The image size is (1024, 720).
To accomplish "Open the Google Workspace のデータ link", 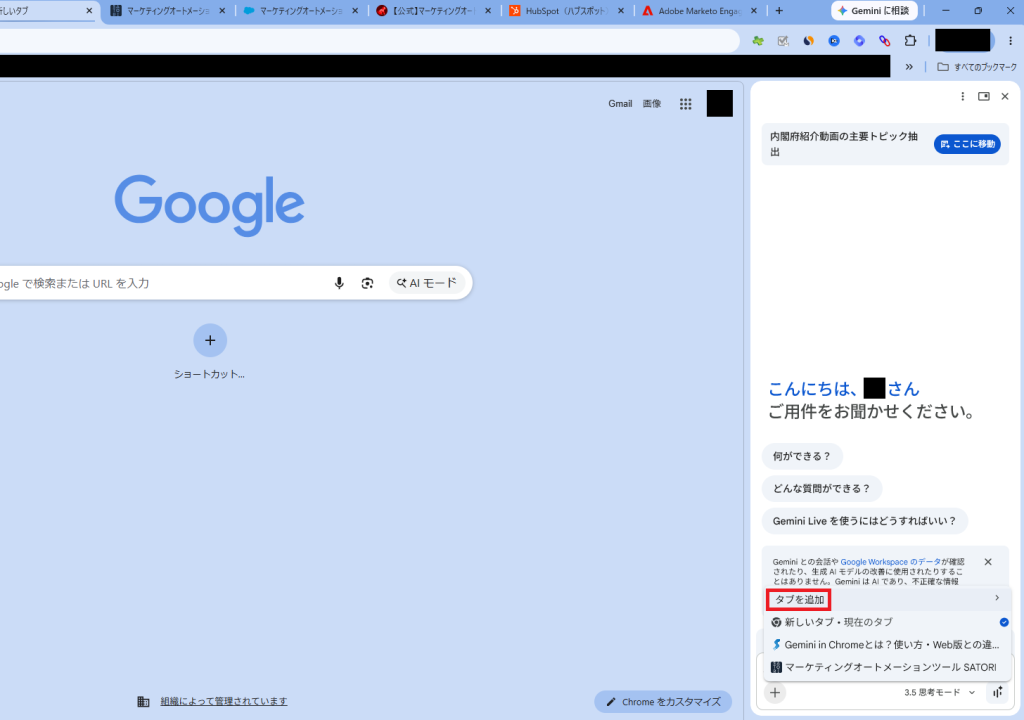I will [x=891, y=562].
